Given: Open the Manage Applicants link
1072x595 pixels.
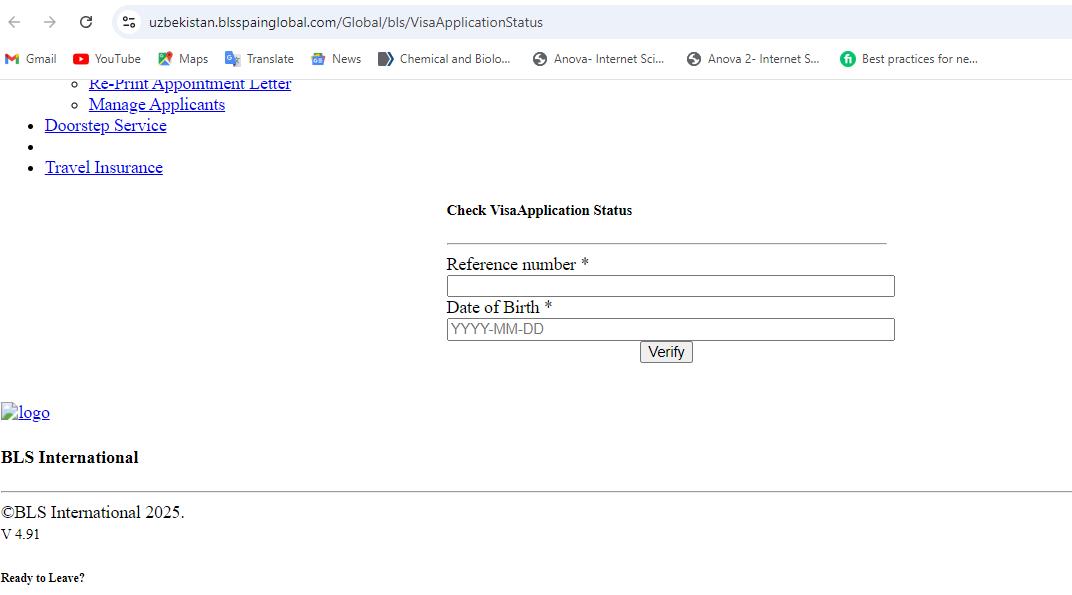Looking at the screenshot, I should (156, 104).
